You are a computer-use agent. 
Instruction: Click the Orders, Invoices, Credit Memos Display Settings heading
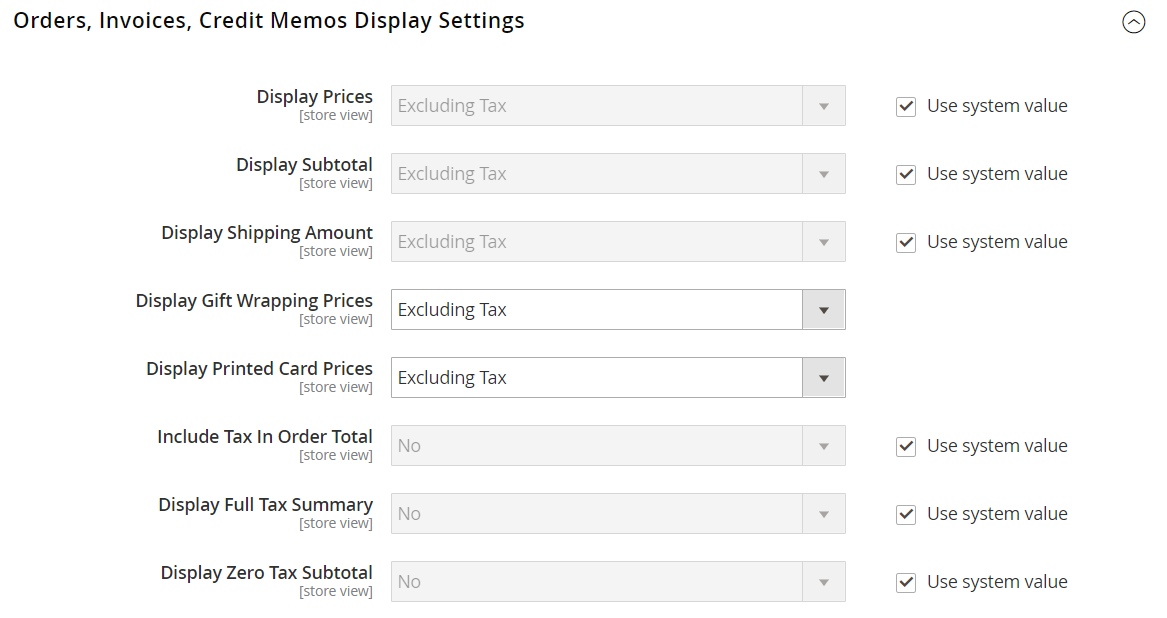(269, 21)
